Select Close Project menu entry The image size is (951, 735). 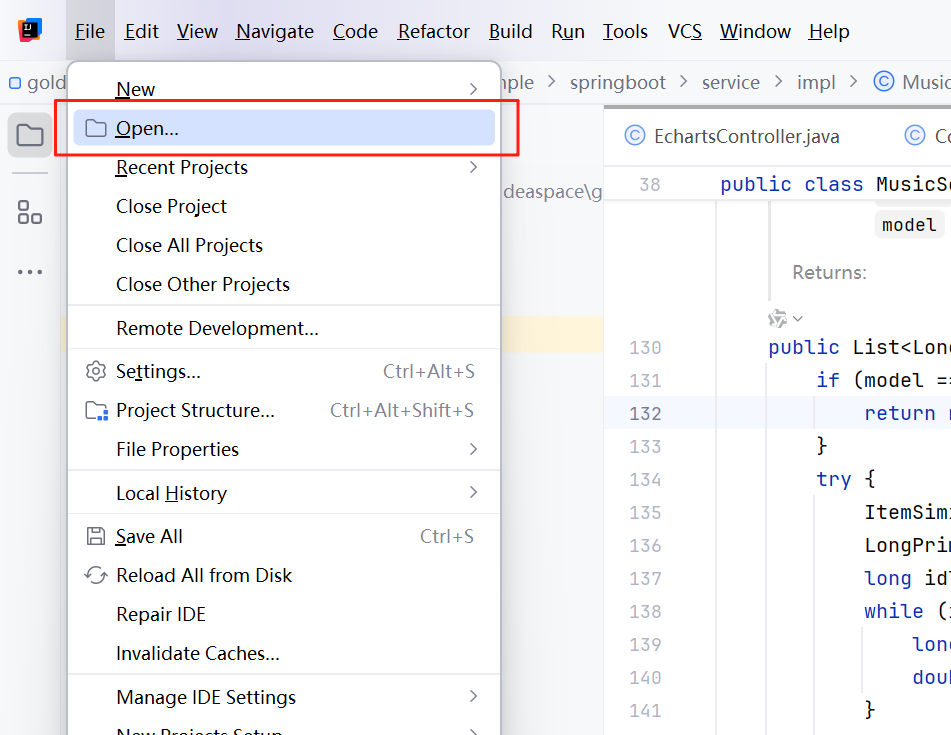click(171, 207)
